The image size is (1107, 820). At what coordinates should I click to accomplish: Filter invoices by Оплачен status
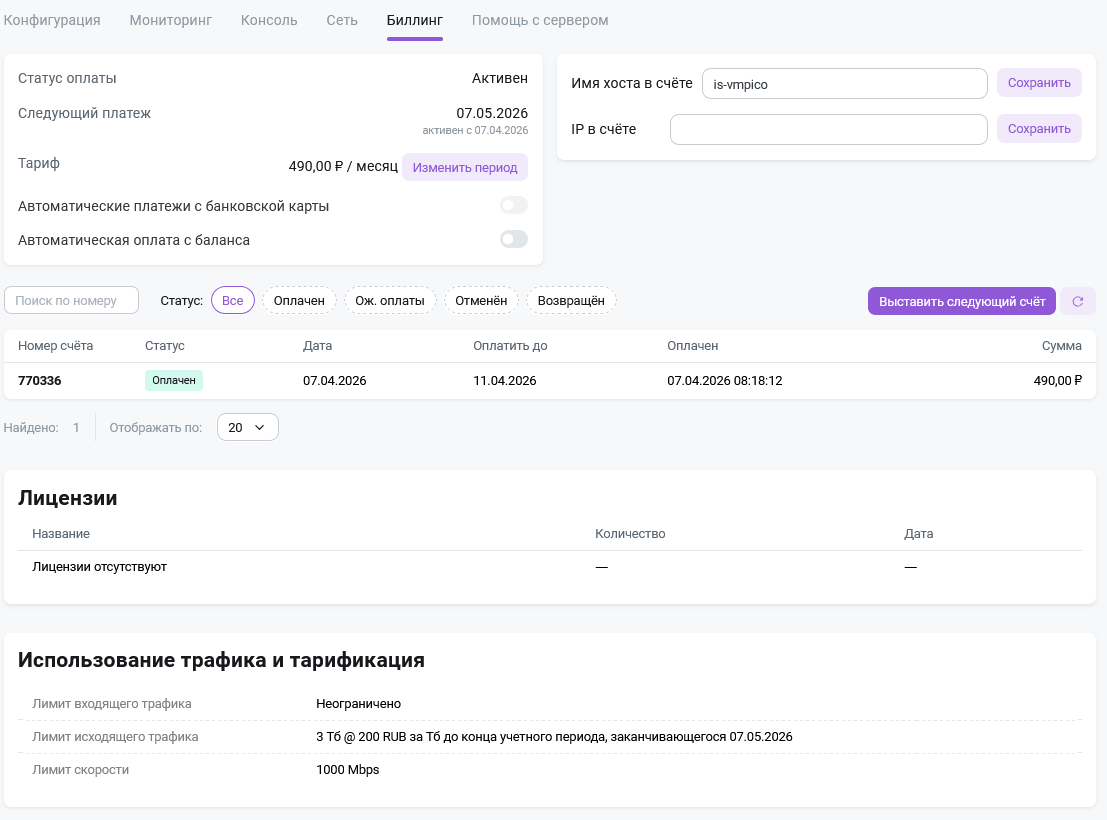(x=299, y=301)
